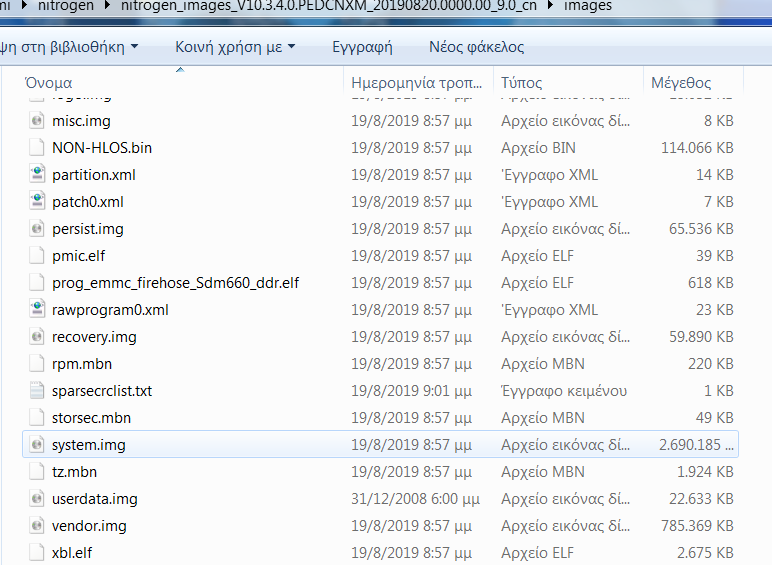Click the misc.img file icon

(x=37, y=121)
